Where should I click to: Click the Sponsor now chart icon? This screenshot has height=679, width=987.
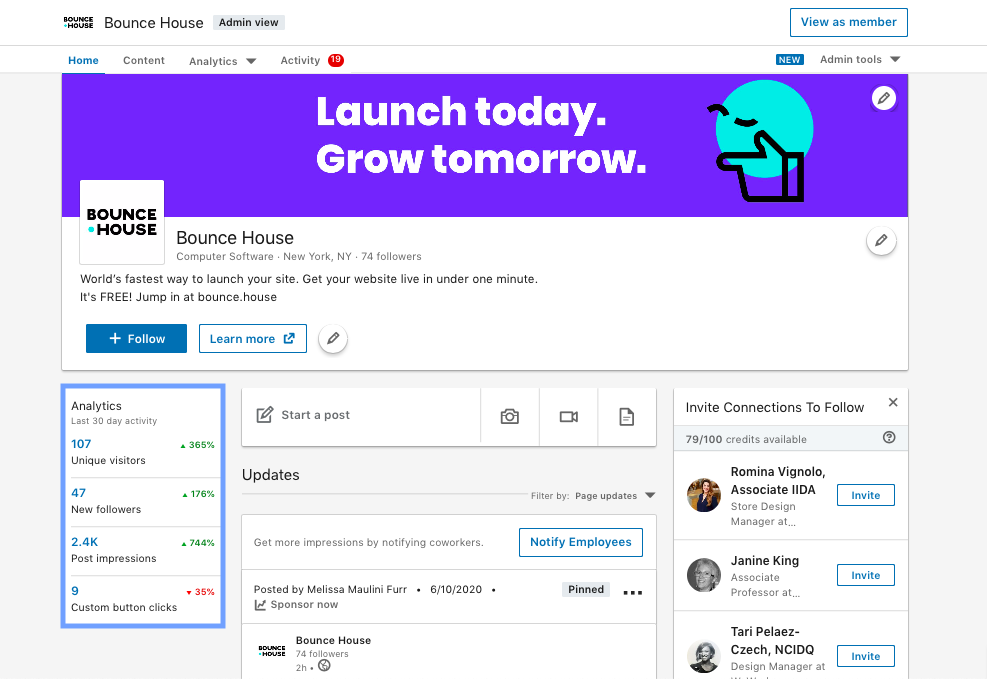click(260, 605)
